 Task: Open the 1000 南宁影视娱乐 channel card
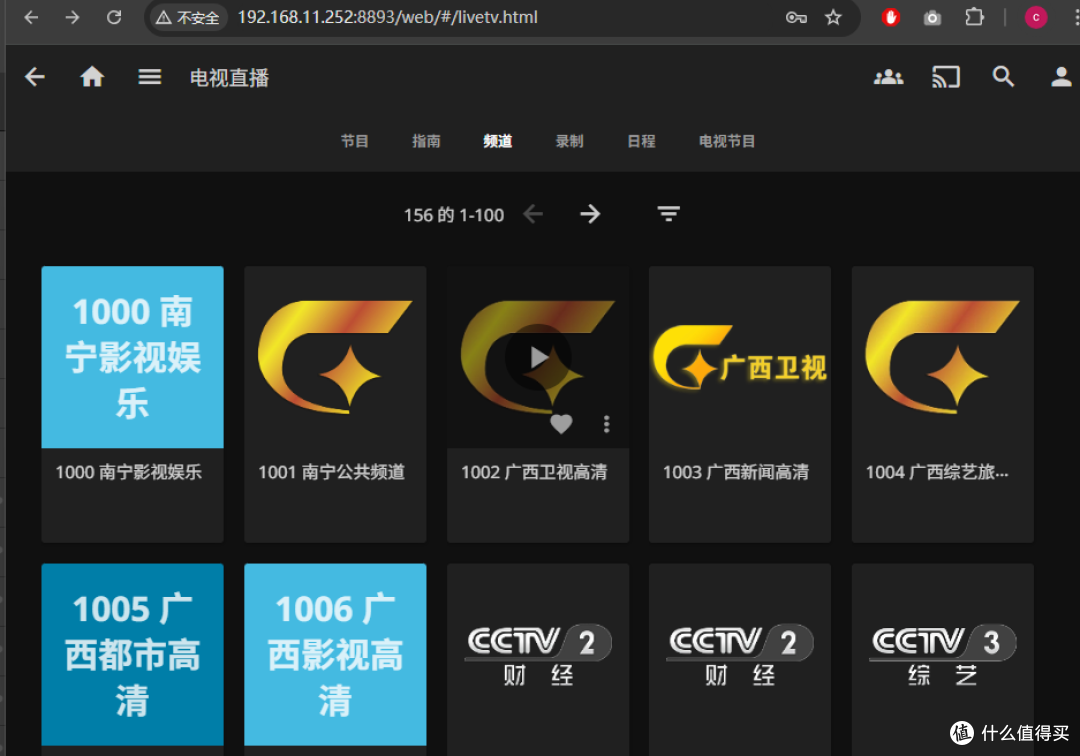pyautogui.click(x=132, y=357)
